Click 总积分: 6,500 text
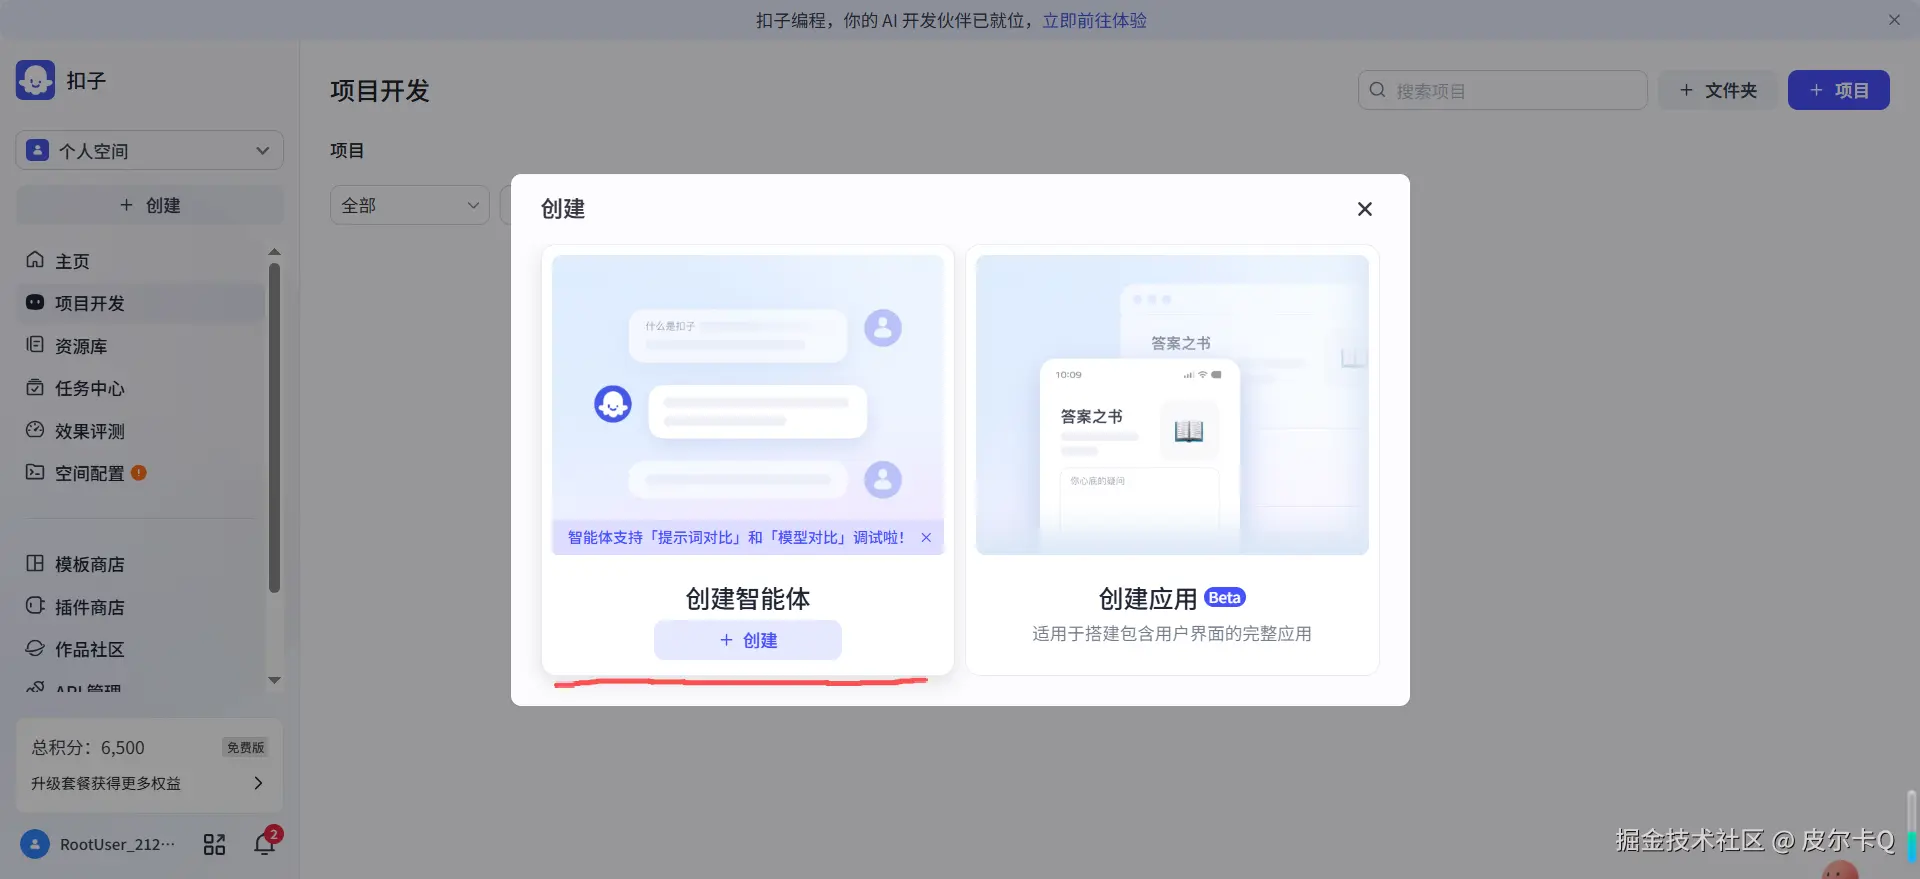 coord(88,747)
